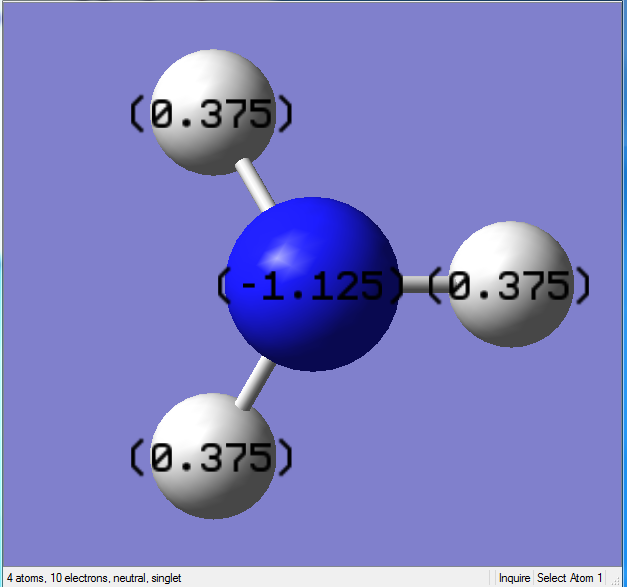Image resolution: width=627 pixels, height=587 pixels.
Task: Select the bottom-left hydrogen atom
Action: tap(213, 456)
